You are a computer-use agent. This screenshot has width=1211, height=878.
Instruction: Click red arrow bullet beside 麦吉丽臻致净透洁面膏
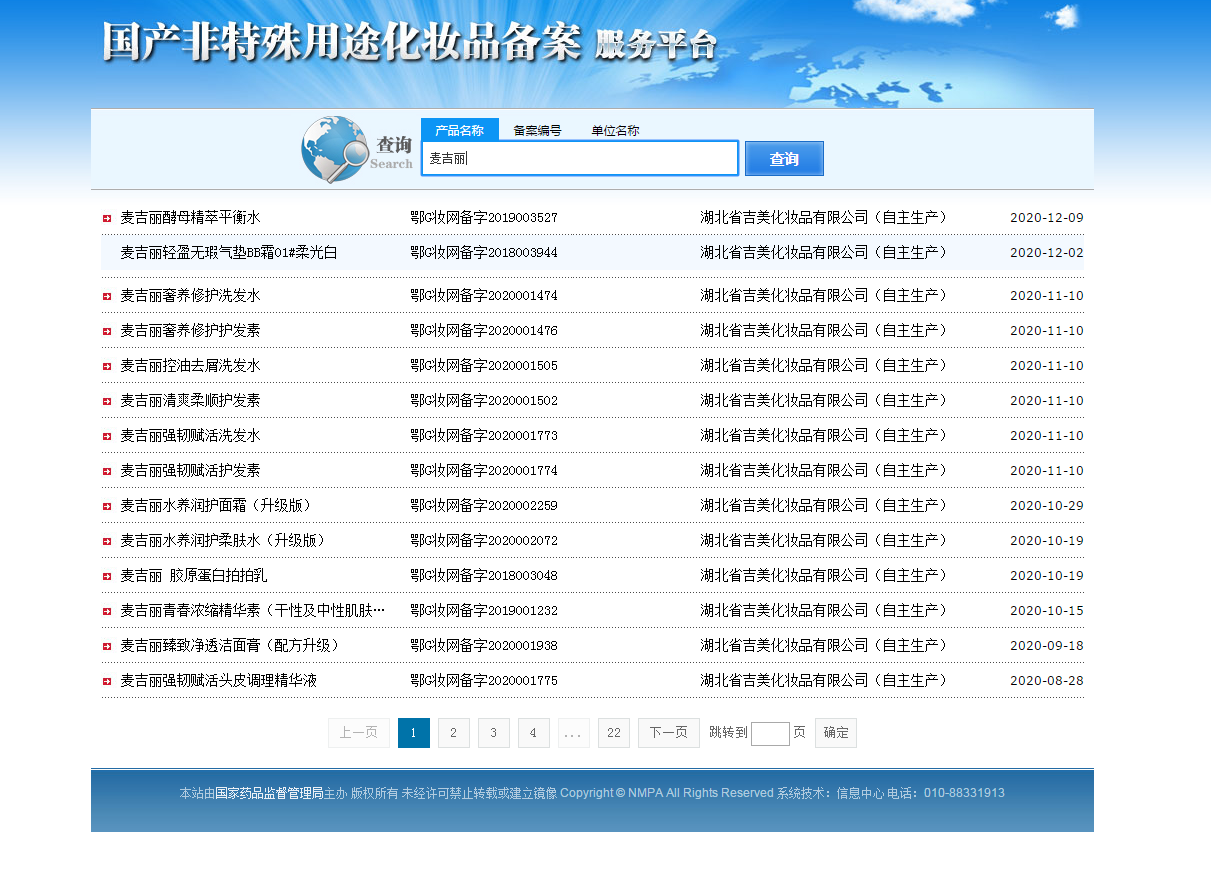(107, 646)
